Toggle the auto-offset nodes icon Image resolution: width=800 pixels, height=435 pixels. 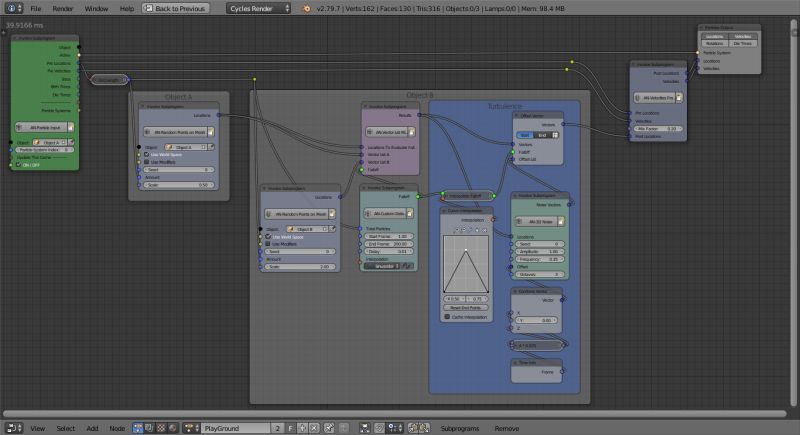pos(364,428)
